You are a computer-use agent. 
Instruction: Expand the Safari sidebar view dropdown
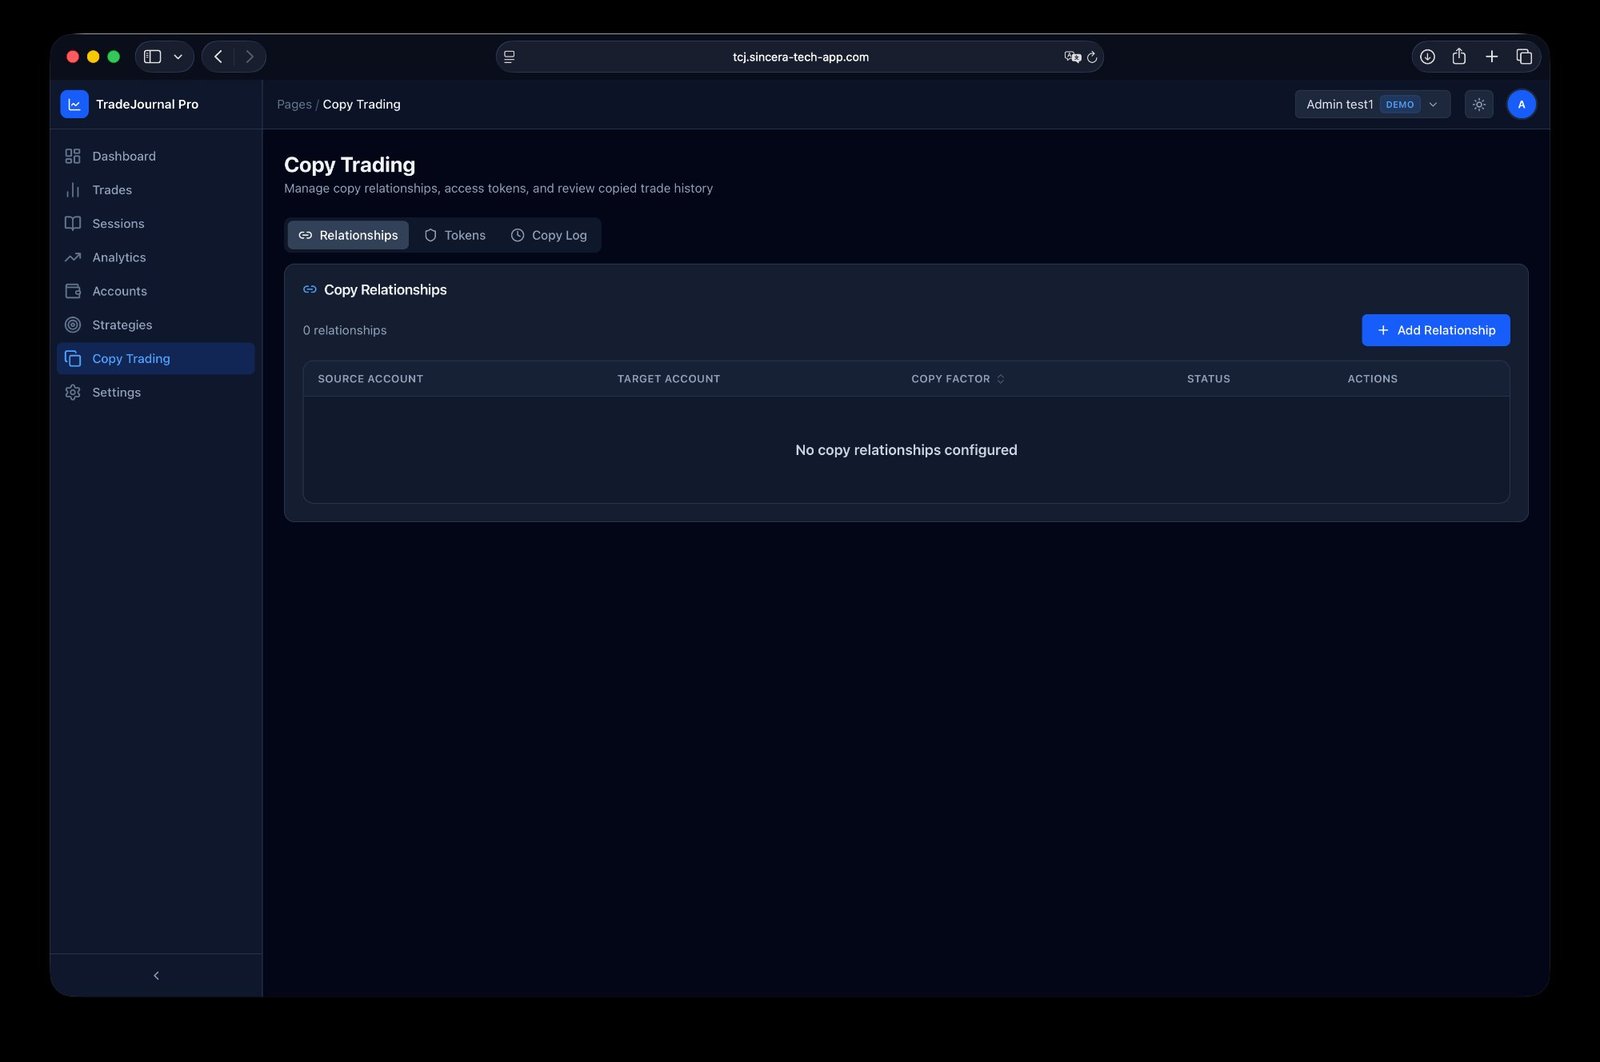178,56
